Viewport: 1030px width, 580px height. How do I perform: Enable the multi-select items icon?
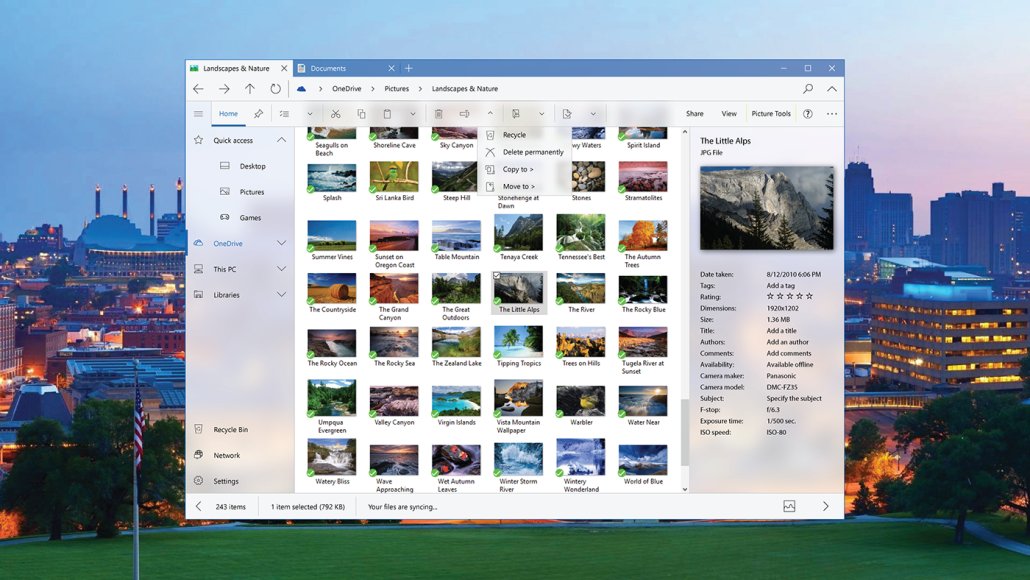point(283,113)
